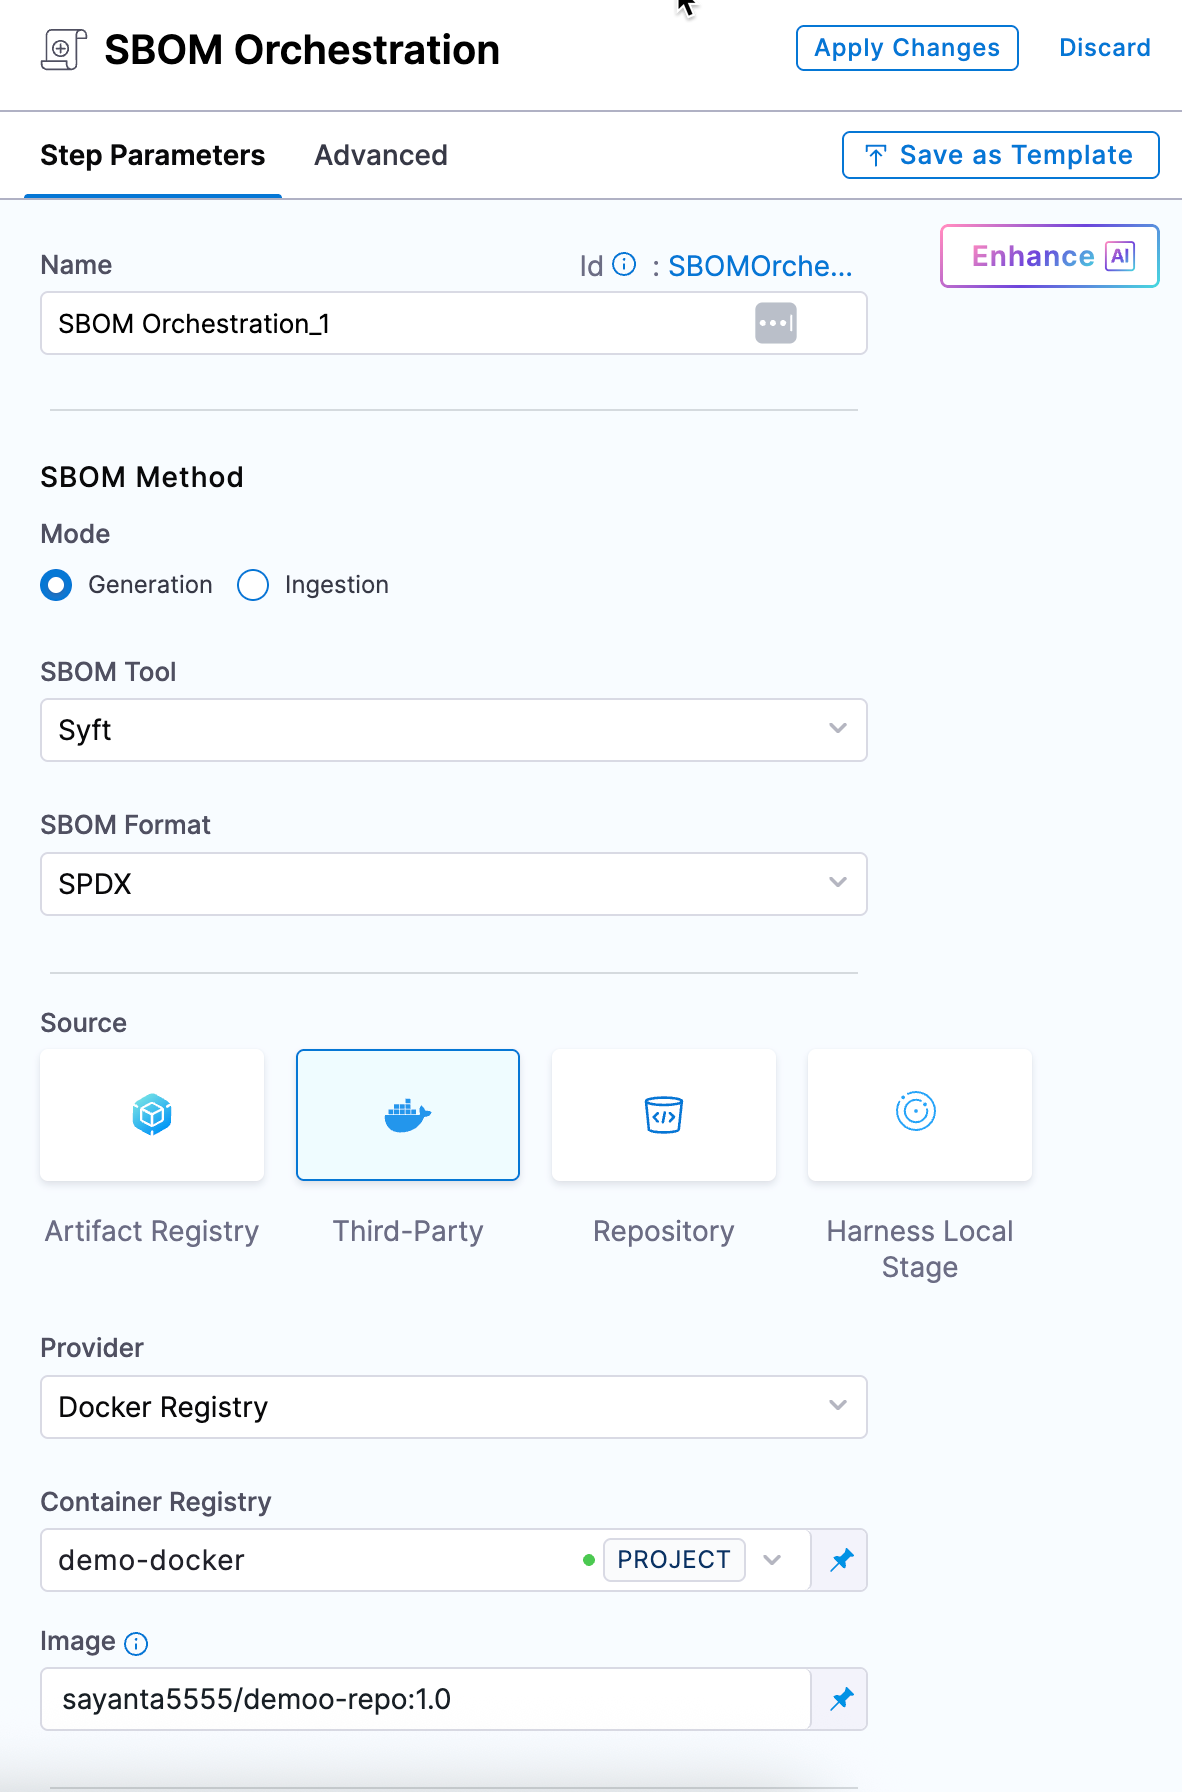Open the Step Parameters tab

tap(153, 156)
